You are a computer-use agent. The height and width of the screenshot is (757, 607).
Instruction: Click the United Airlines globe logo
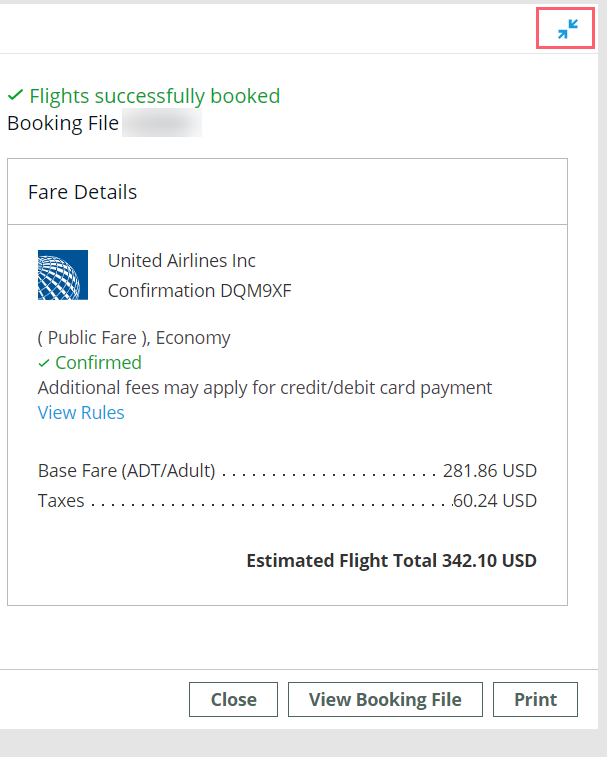coord(63,275)
